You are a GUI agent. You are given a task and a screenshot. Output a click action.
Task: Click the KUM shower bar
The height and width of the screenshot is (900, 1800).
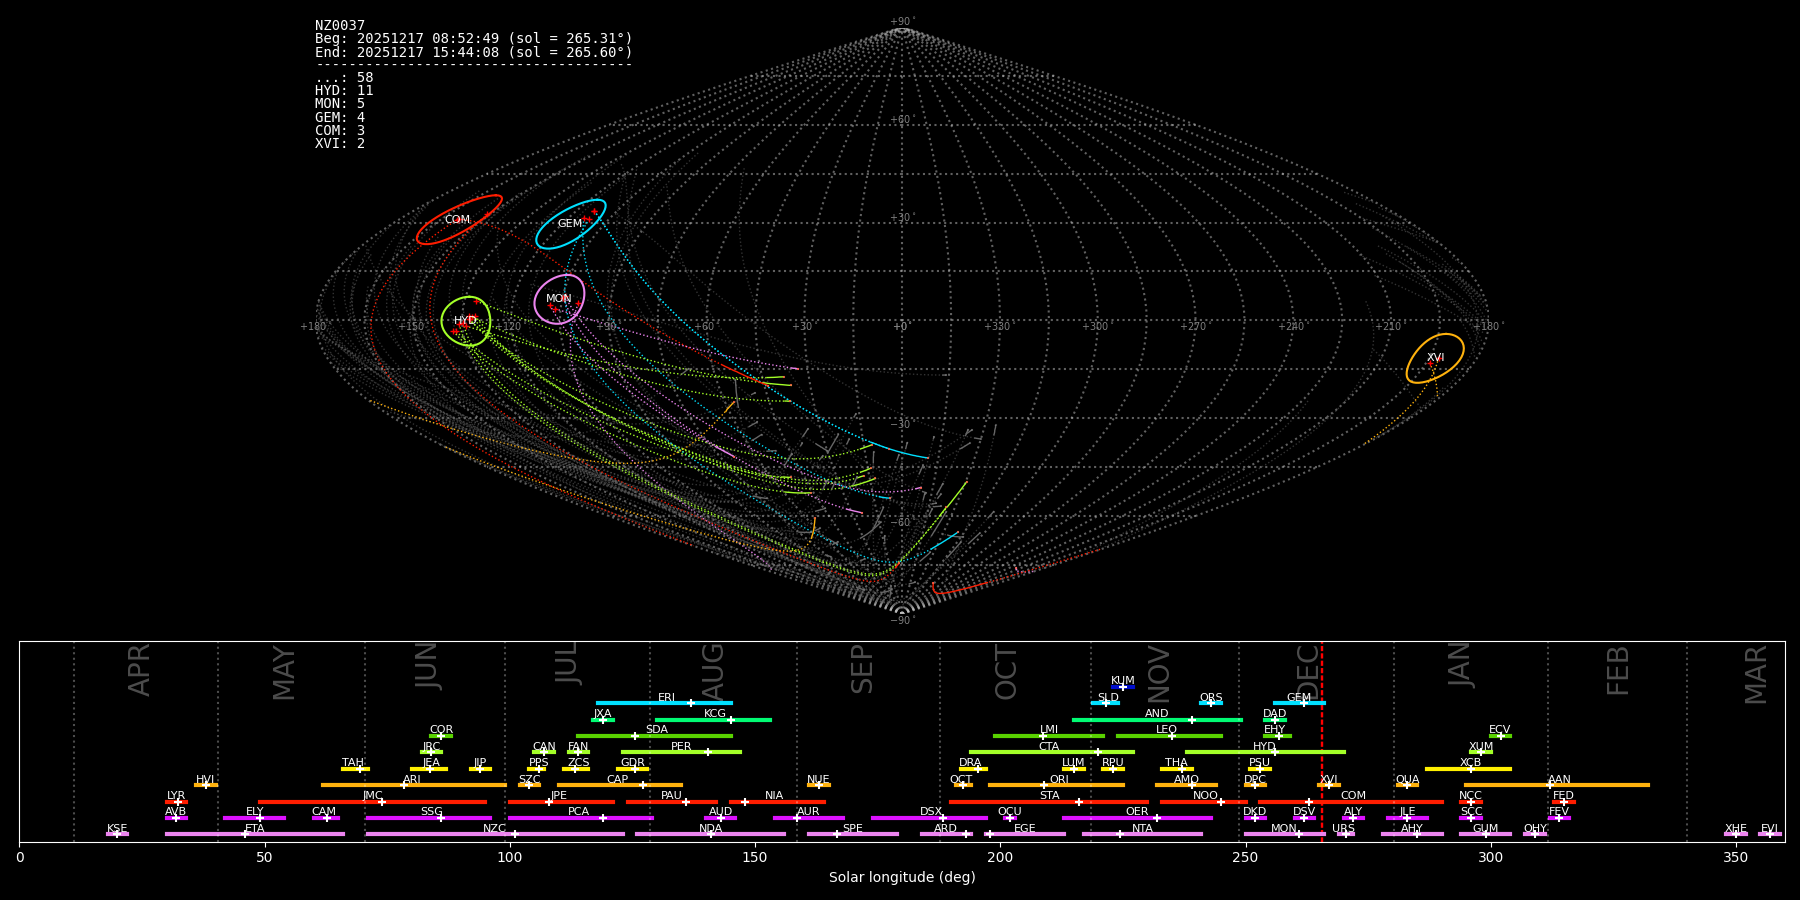(x=1123, y=687)
